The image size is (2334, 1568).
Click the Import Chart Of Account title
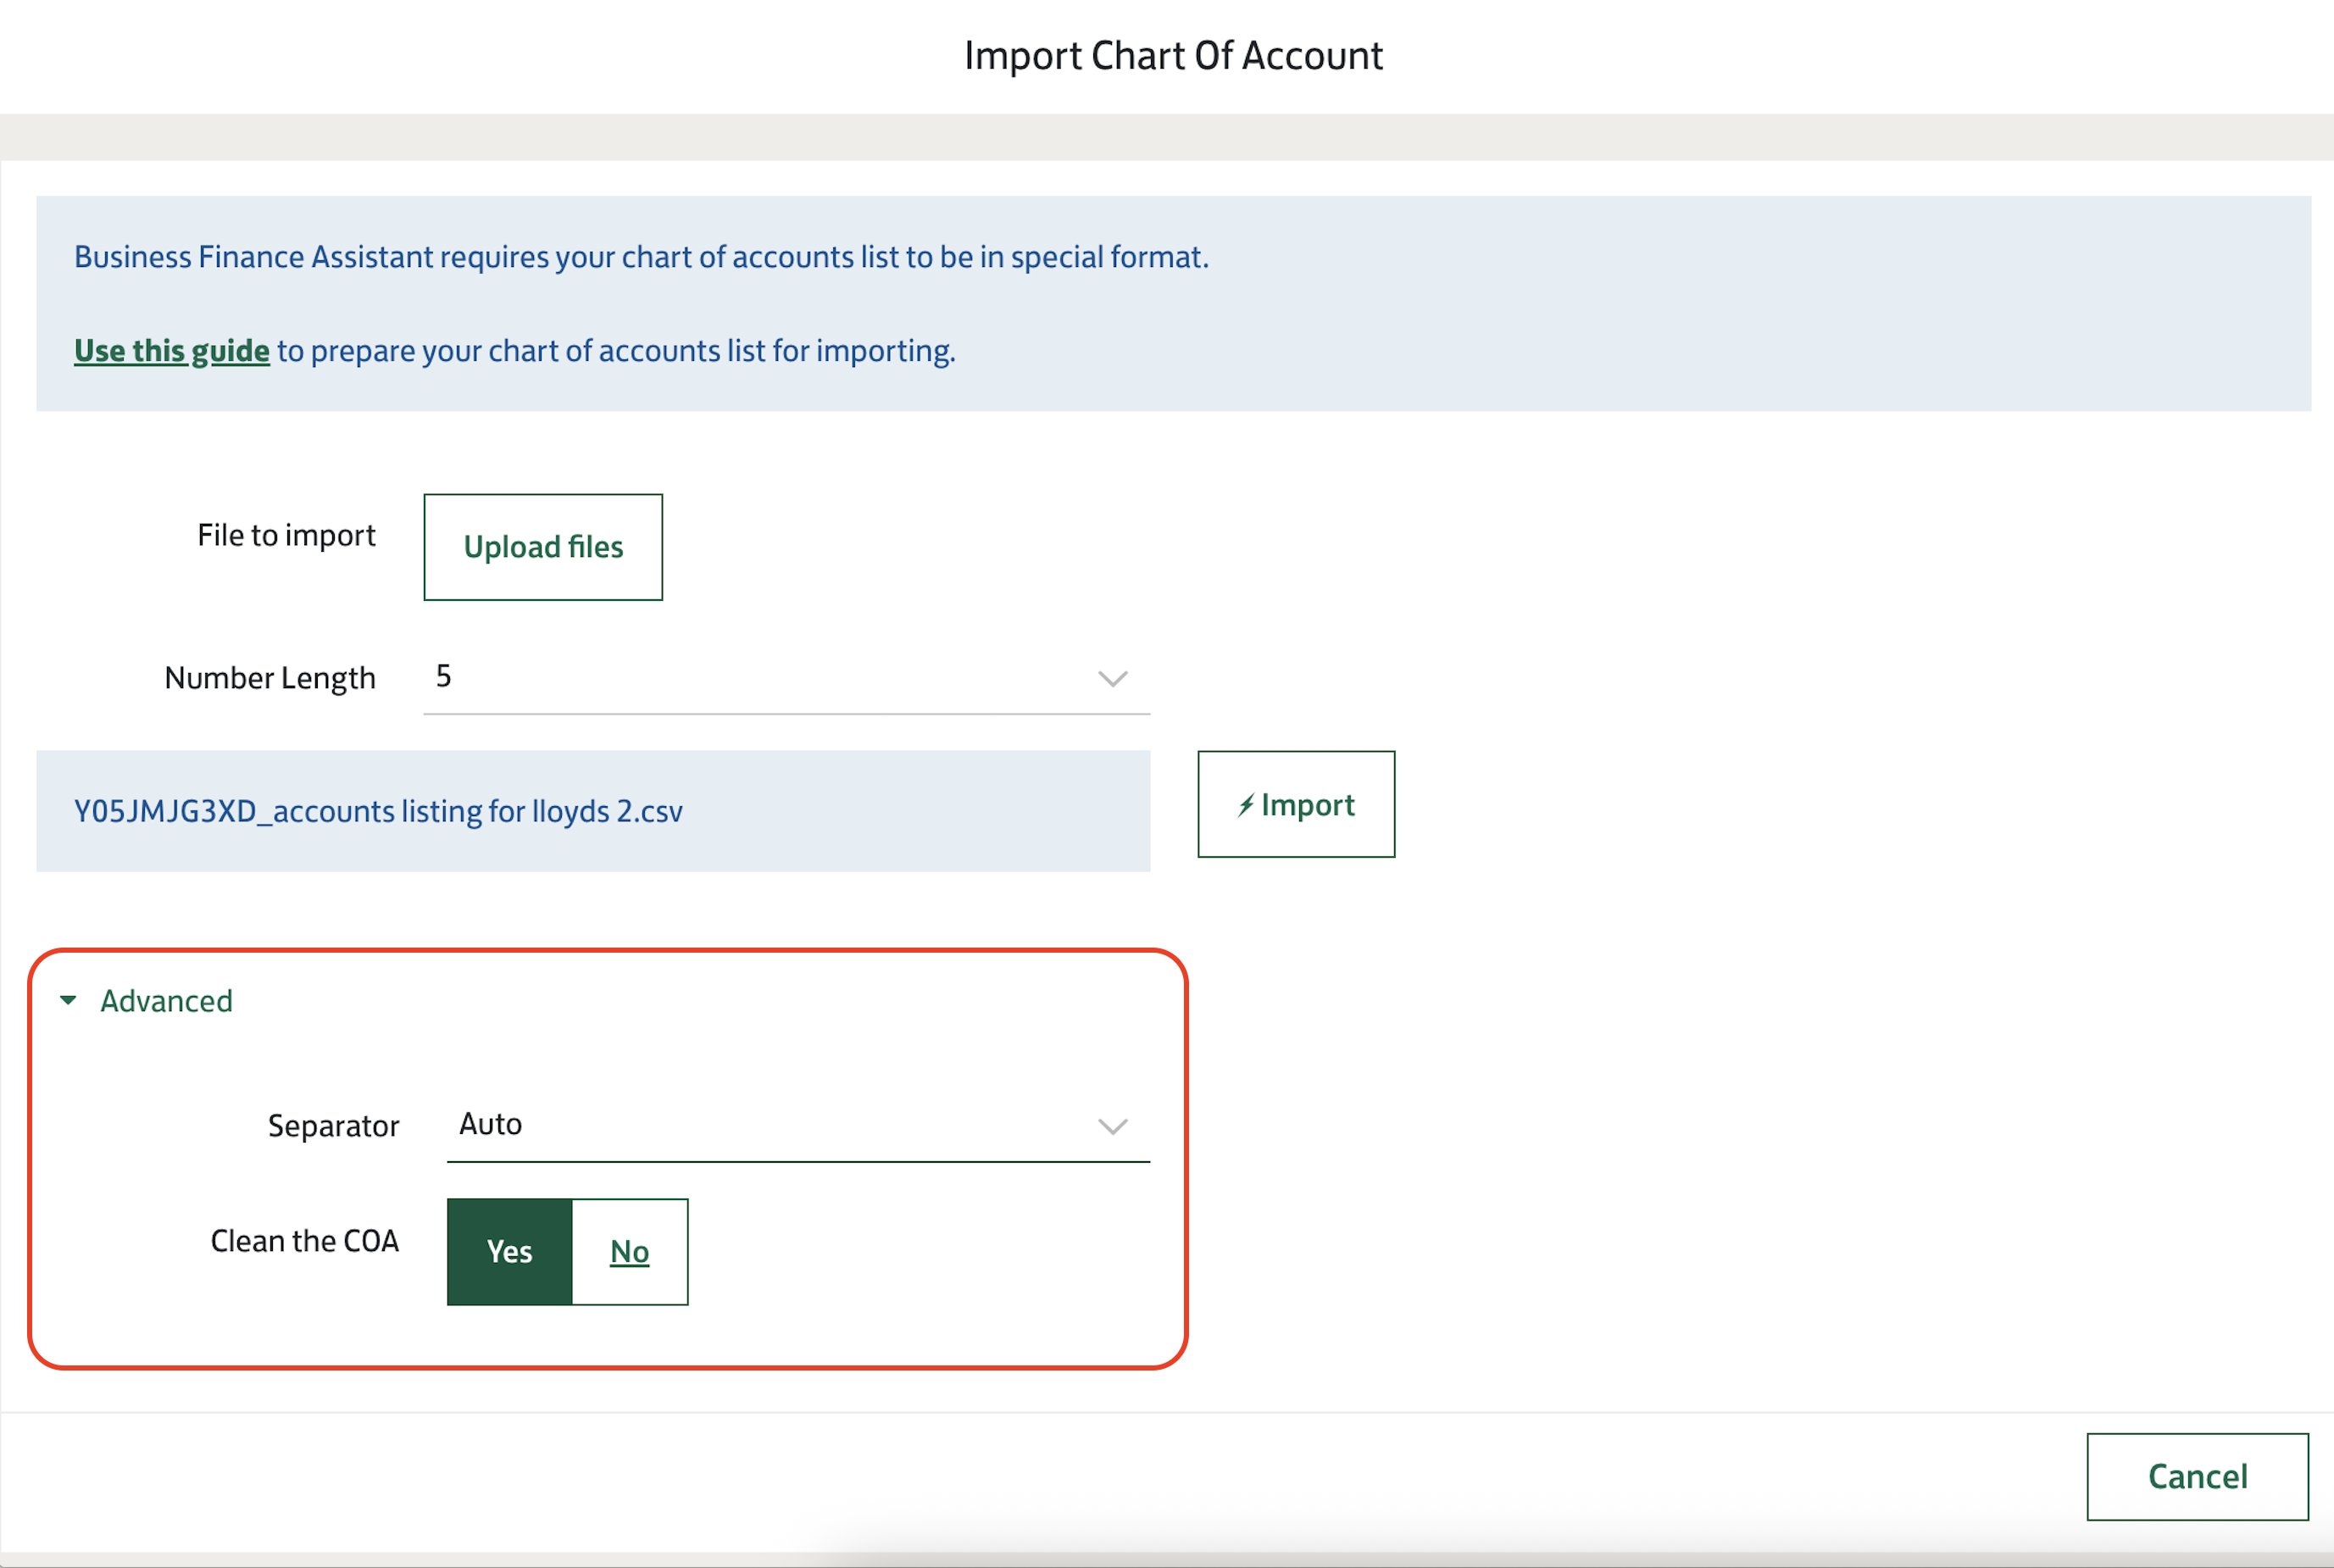[1173, 56]
